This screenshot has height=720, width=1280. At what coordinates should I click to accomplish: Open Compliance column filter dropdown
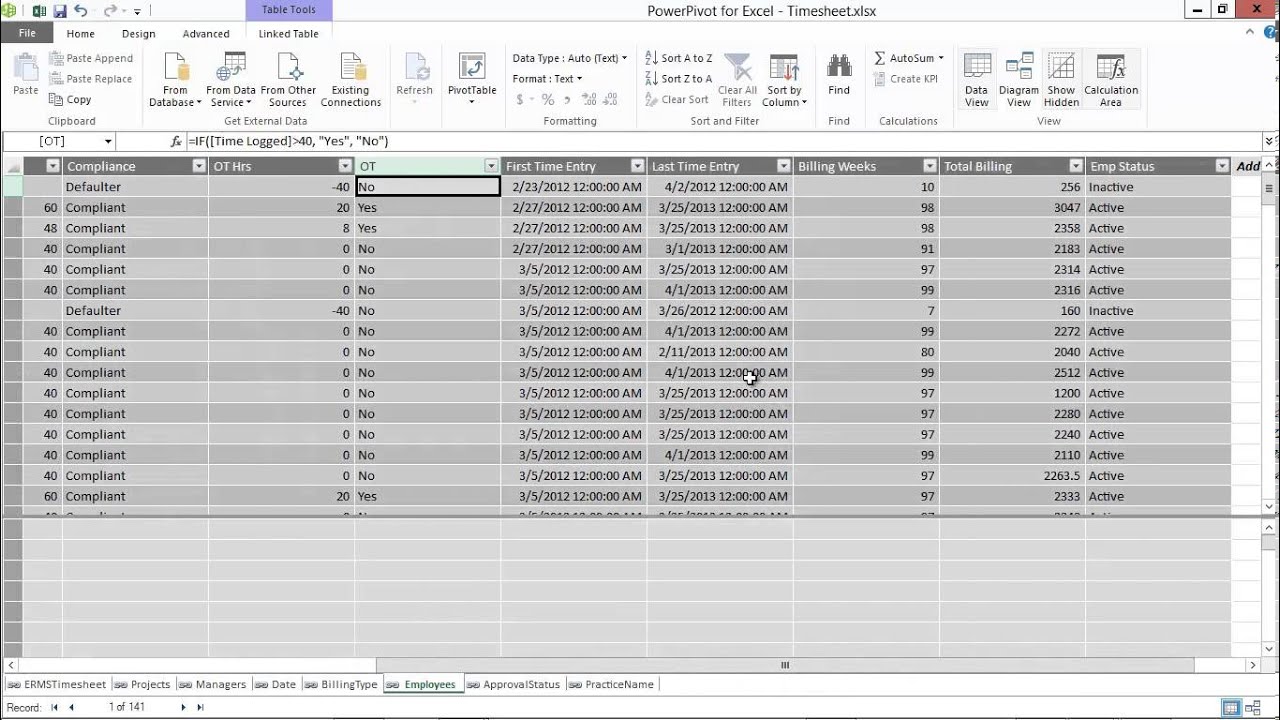pyautogui.click(x=199, y=166)
